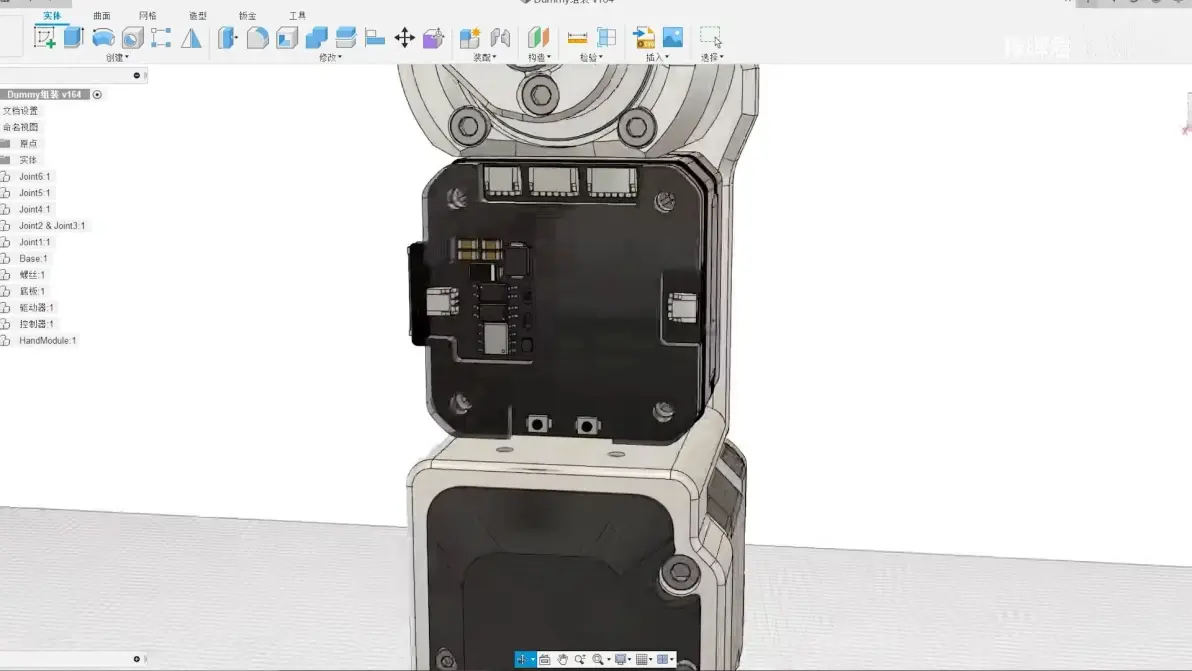Image resolution: width=1192 pixels, height=671 pixels.
Task: Select the 实体 folder in the tree
Action: (x=28, y=160)
